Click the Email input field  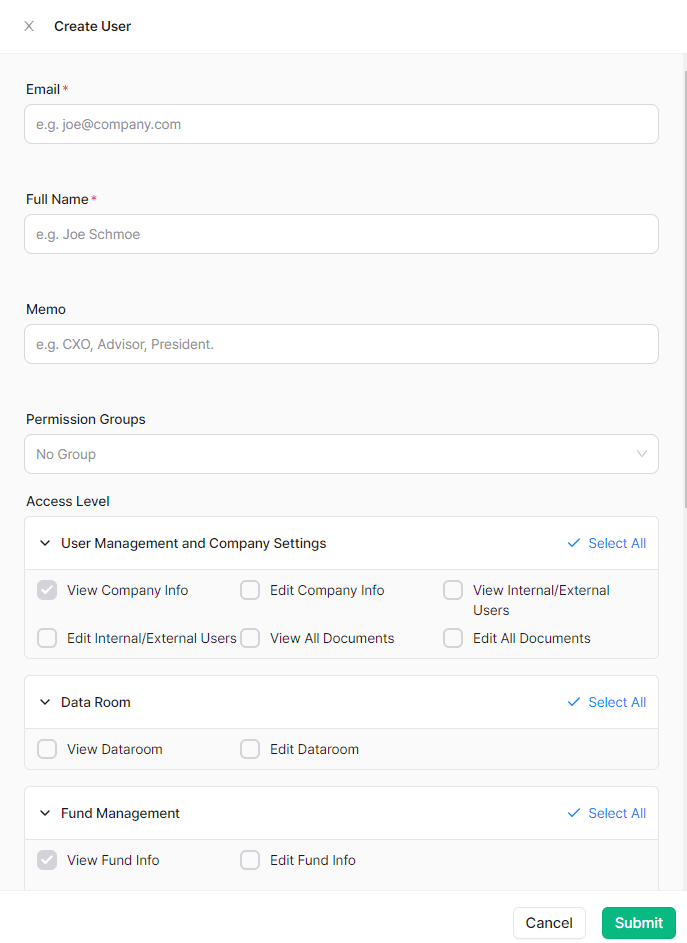(341, 124)
